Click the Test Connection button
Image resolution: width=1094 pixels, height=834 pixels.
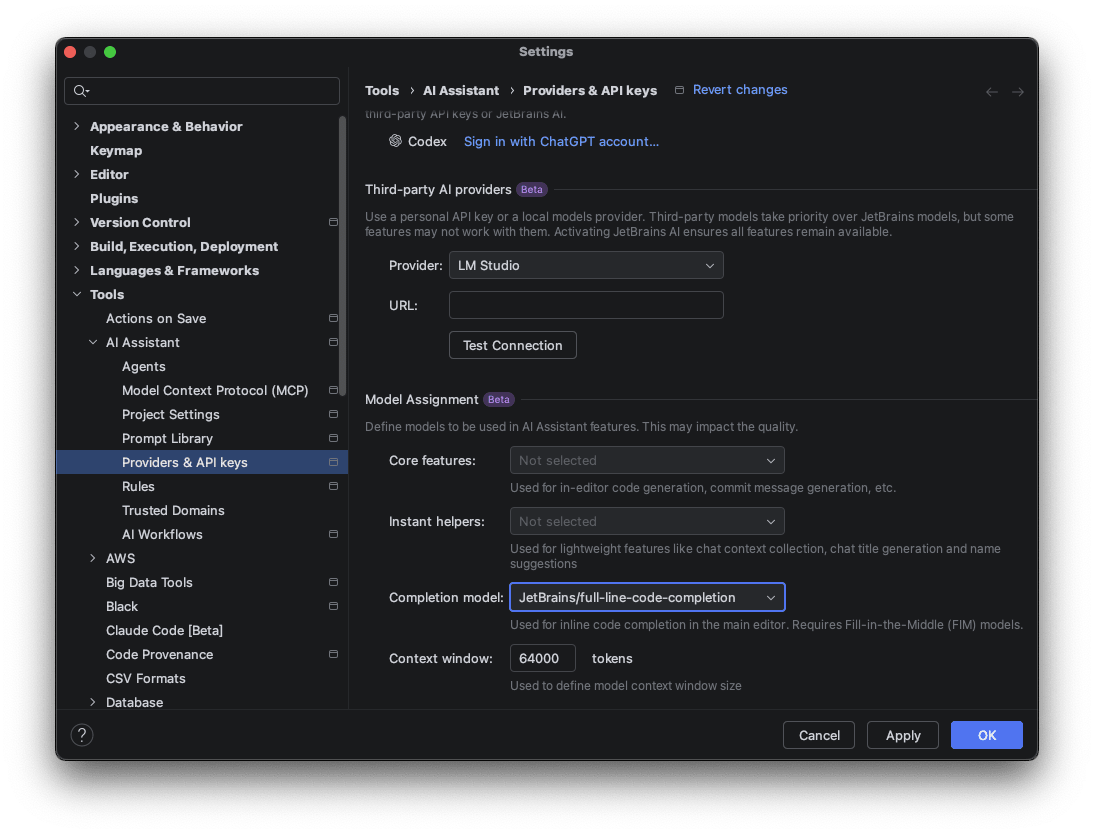pyautogui.click(x=512, y=345)
